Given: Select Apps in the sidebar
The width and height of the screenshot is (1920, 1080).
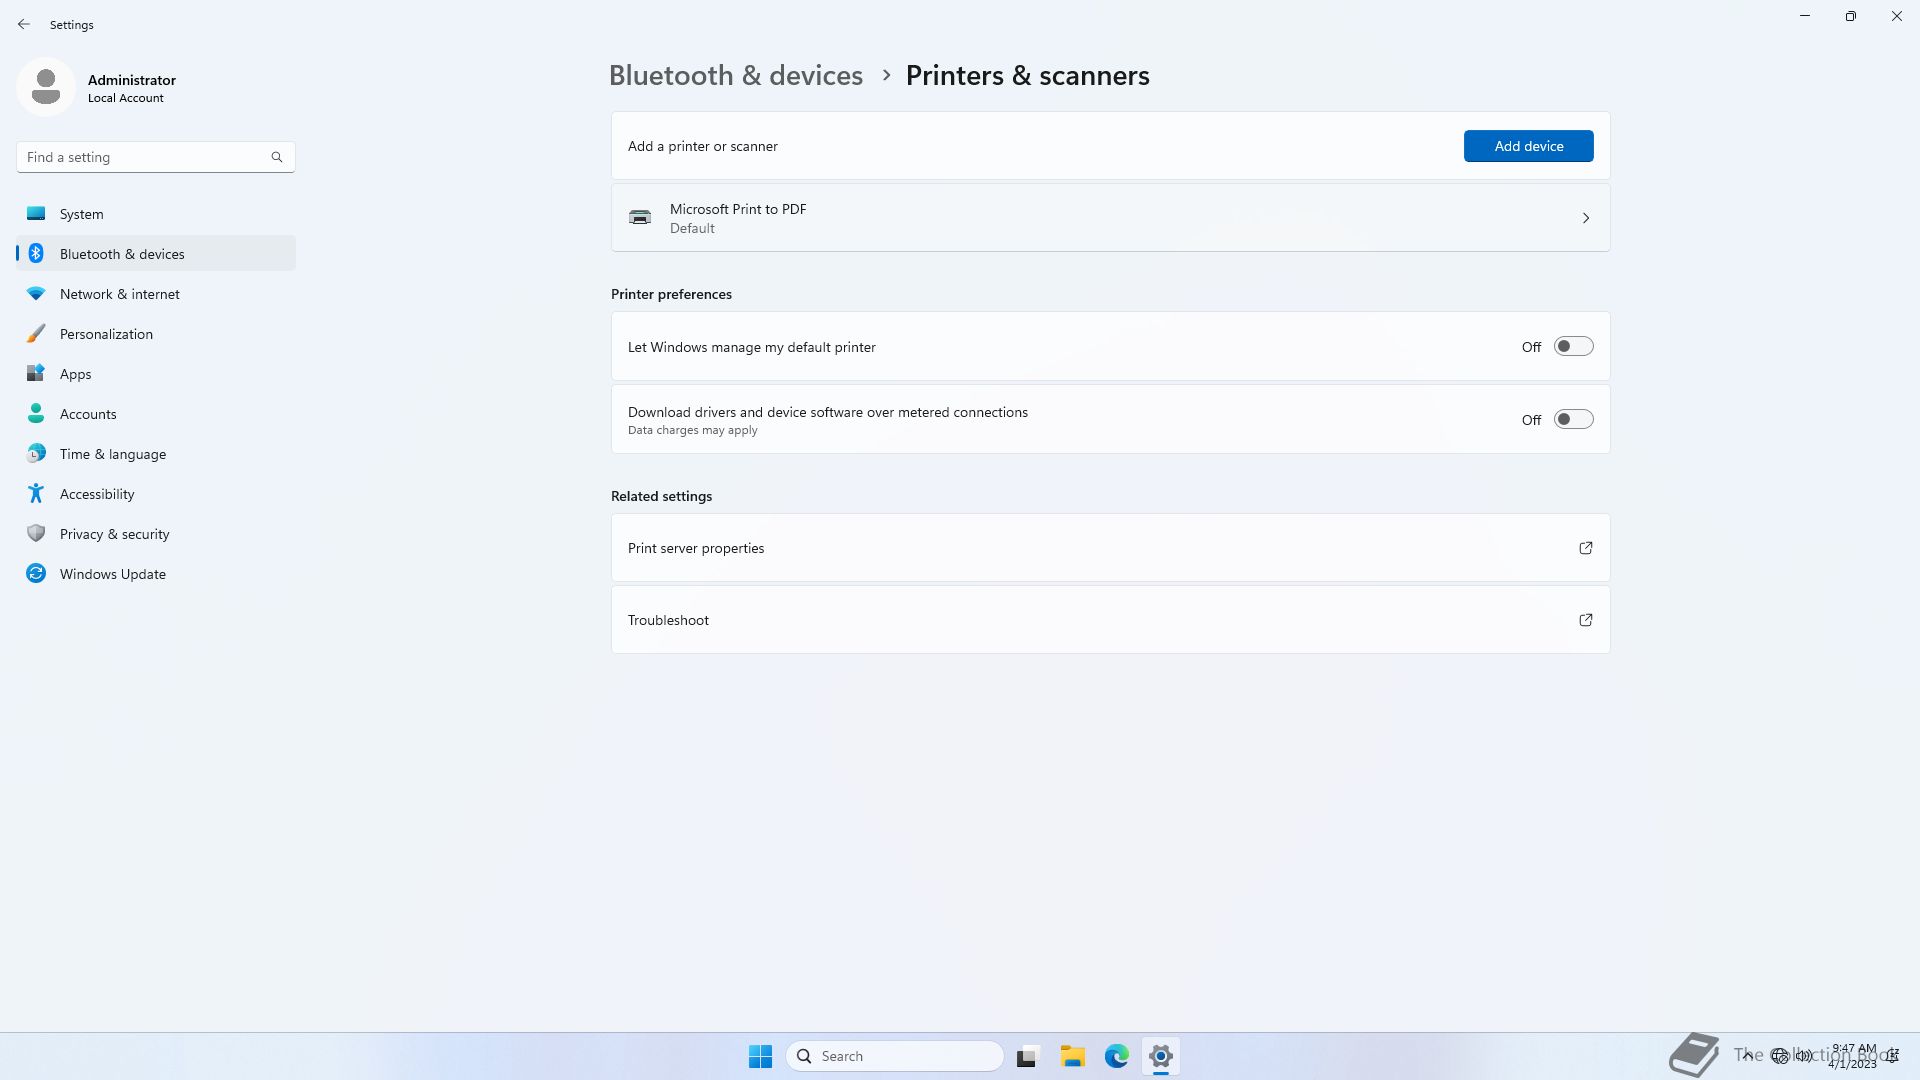Looking at the screenshot, I should [156, 373].
